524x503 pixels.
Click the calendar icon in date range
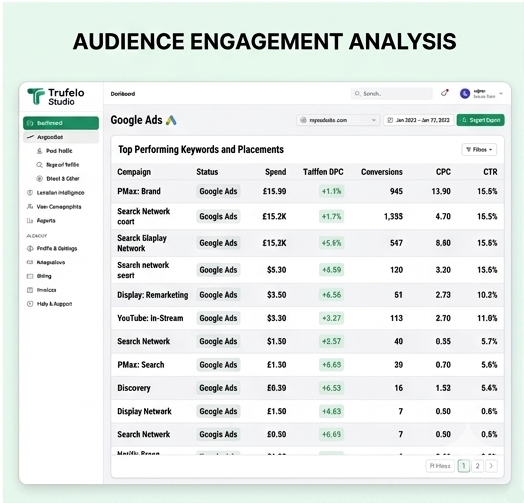390,120
